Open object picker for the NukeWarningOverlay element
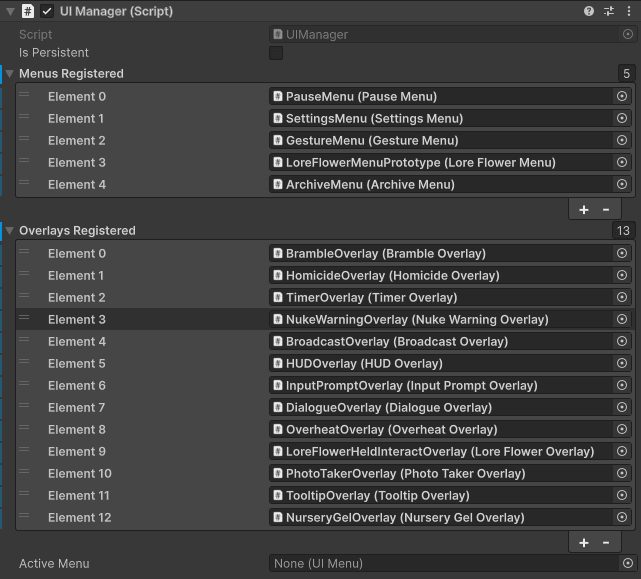 click(622, 319)
